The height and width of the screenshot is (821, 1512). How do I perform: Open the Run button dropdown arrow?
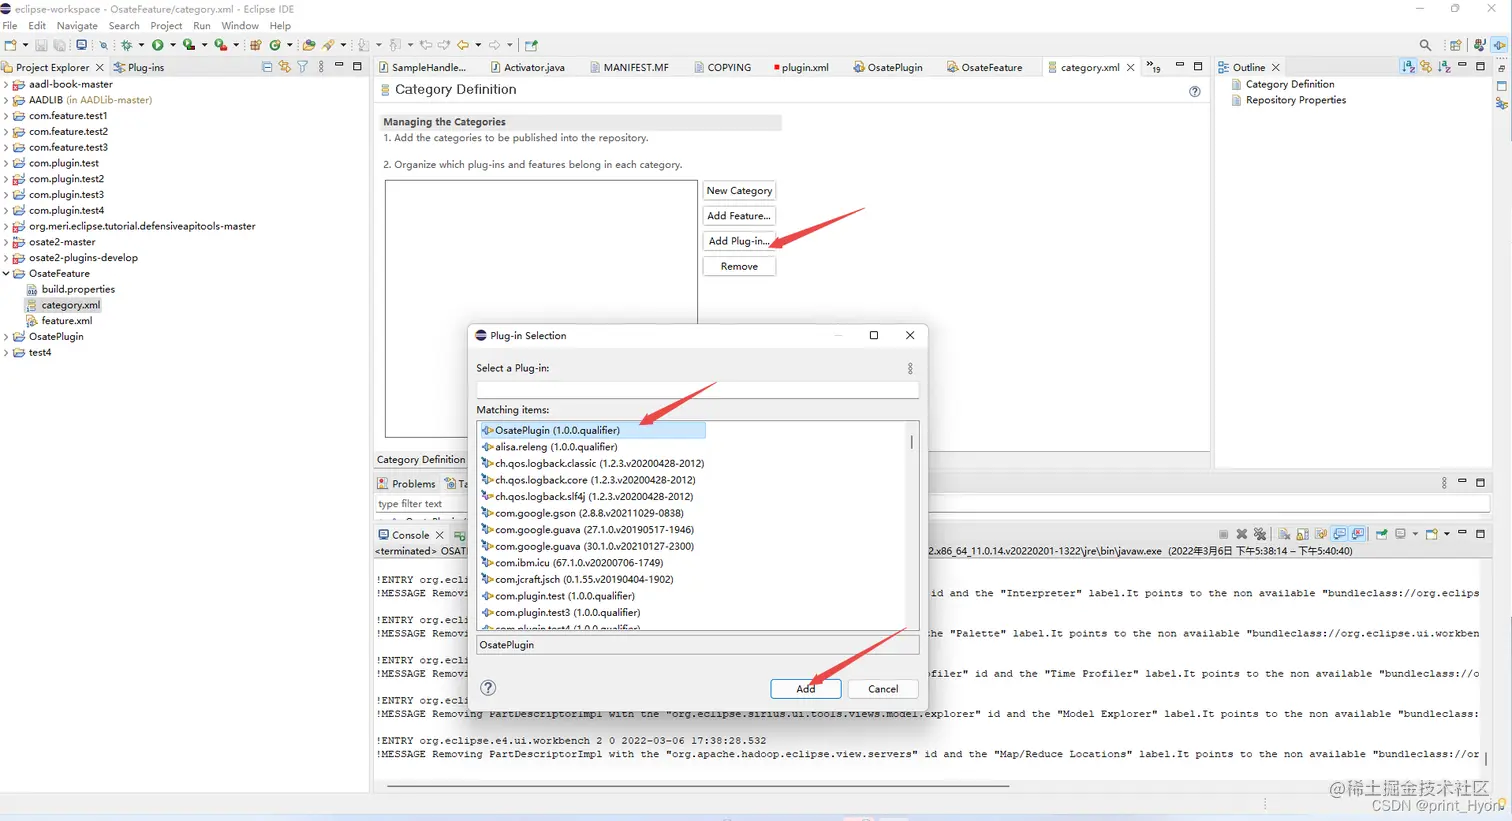click(172, 45)
